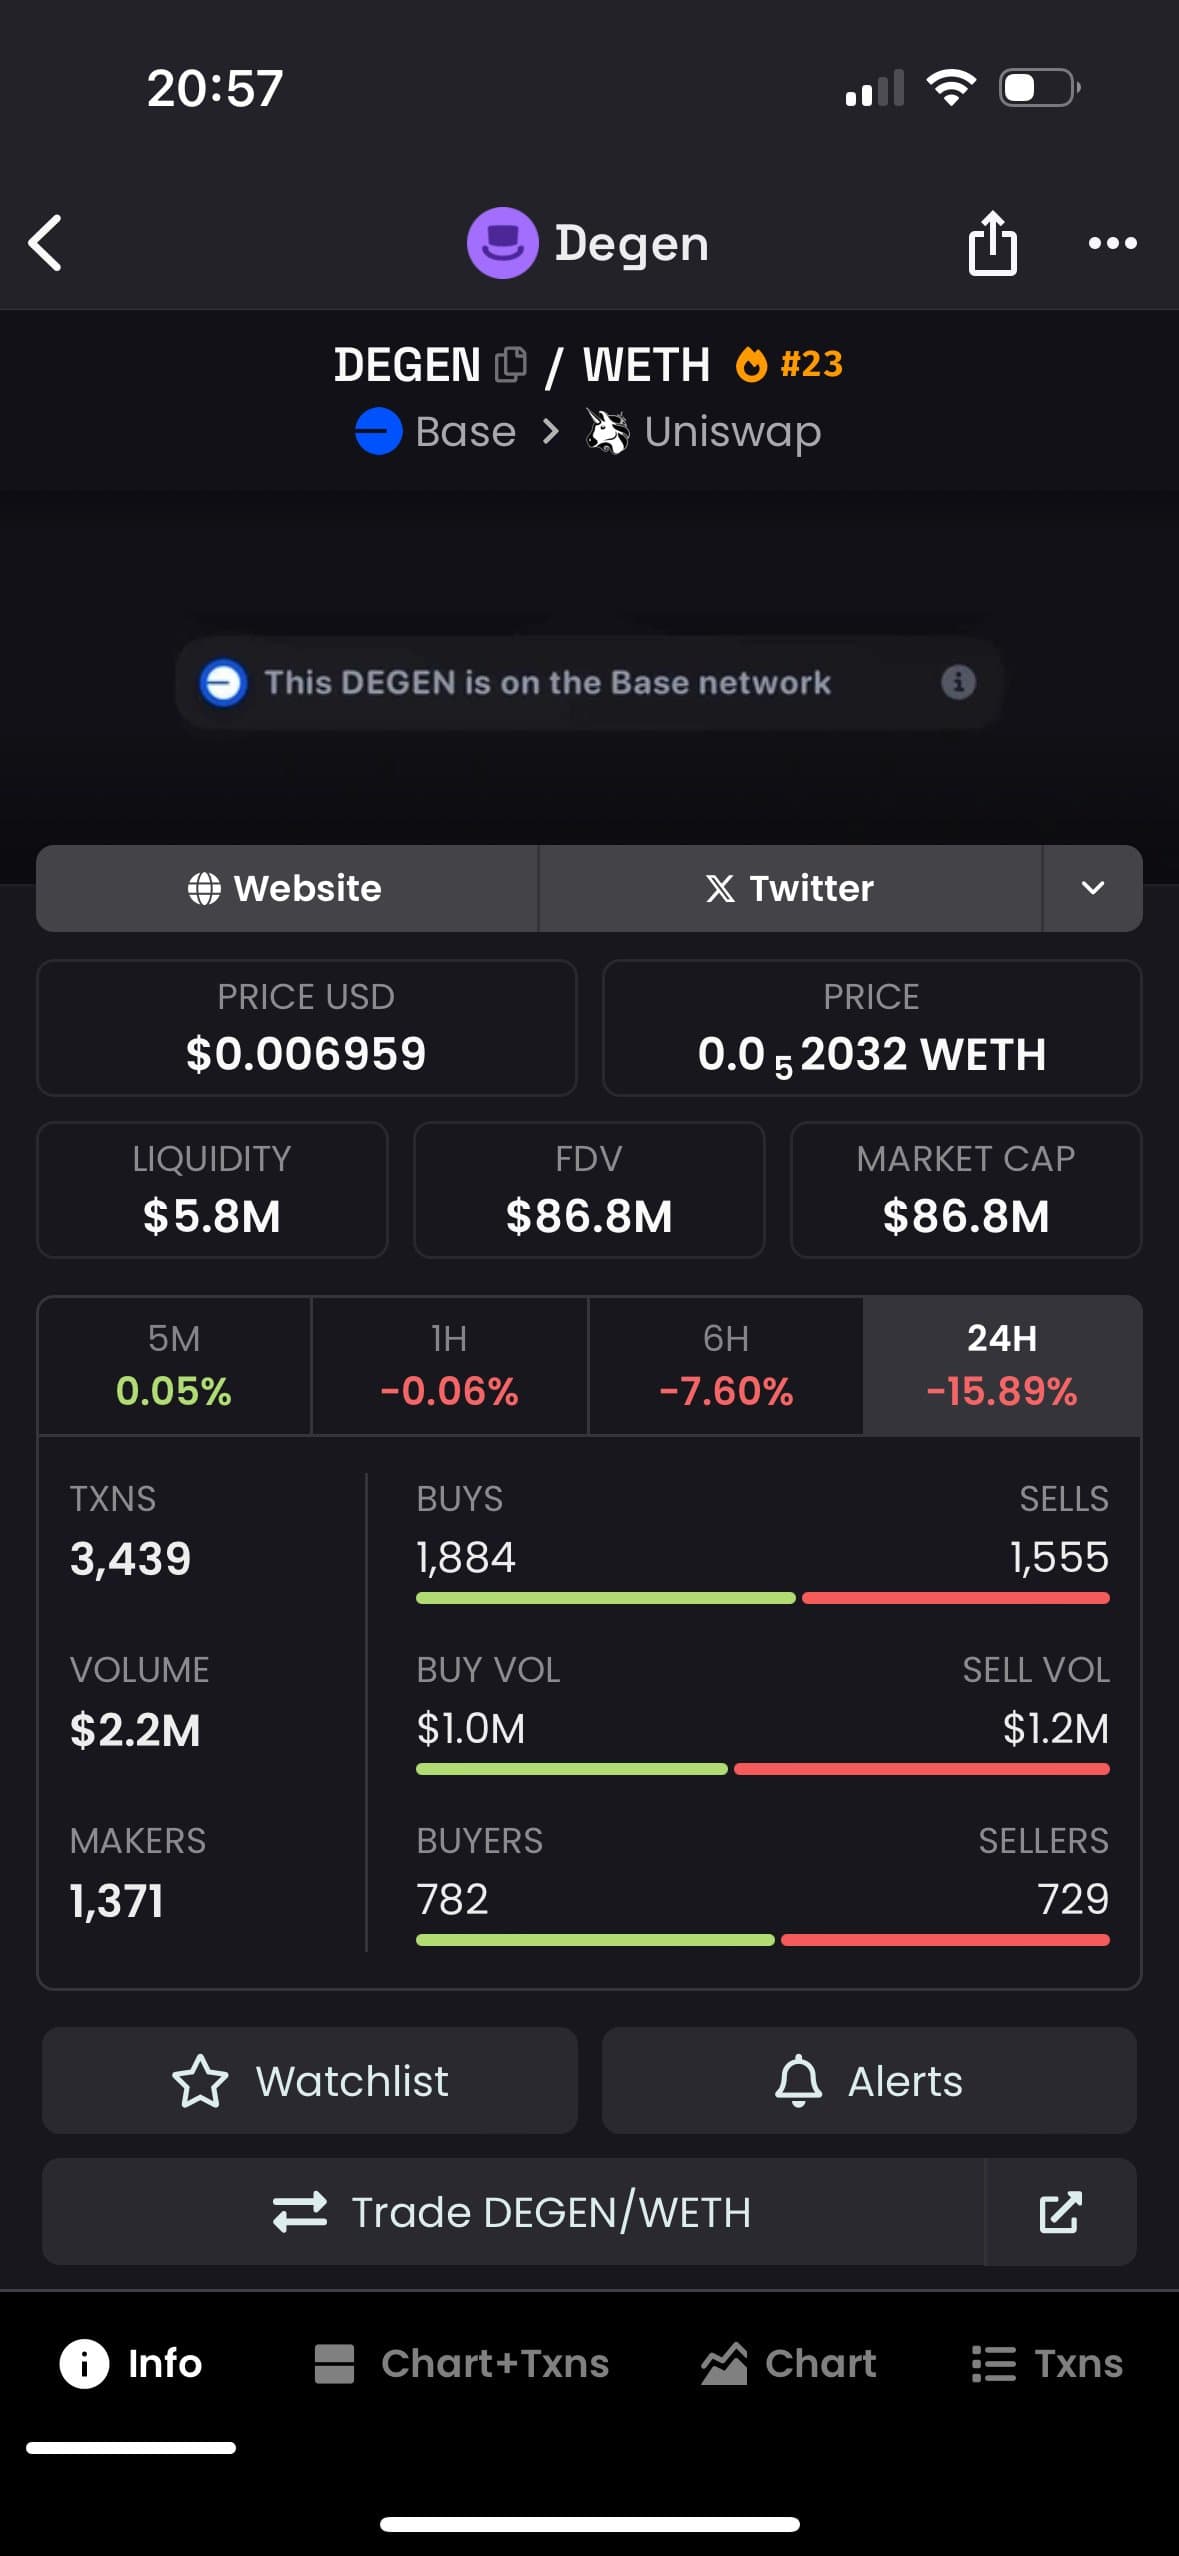Select the 5M timeframe stats
This screenshot has width=1179, height=2556.
[x=174, y=1366]
